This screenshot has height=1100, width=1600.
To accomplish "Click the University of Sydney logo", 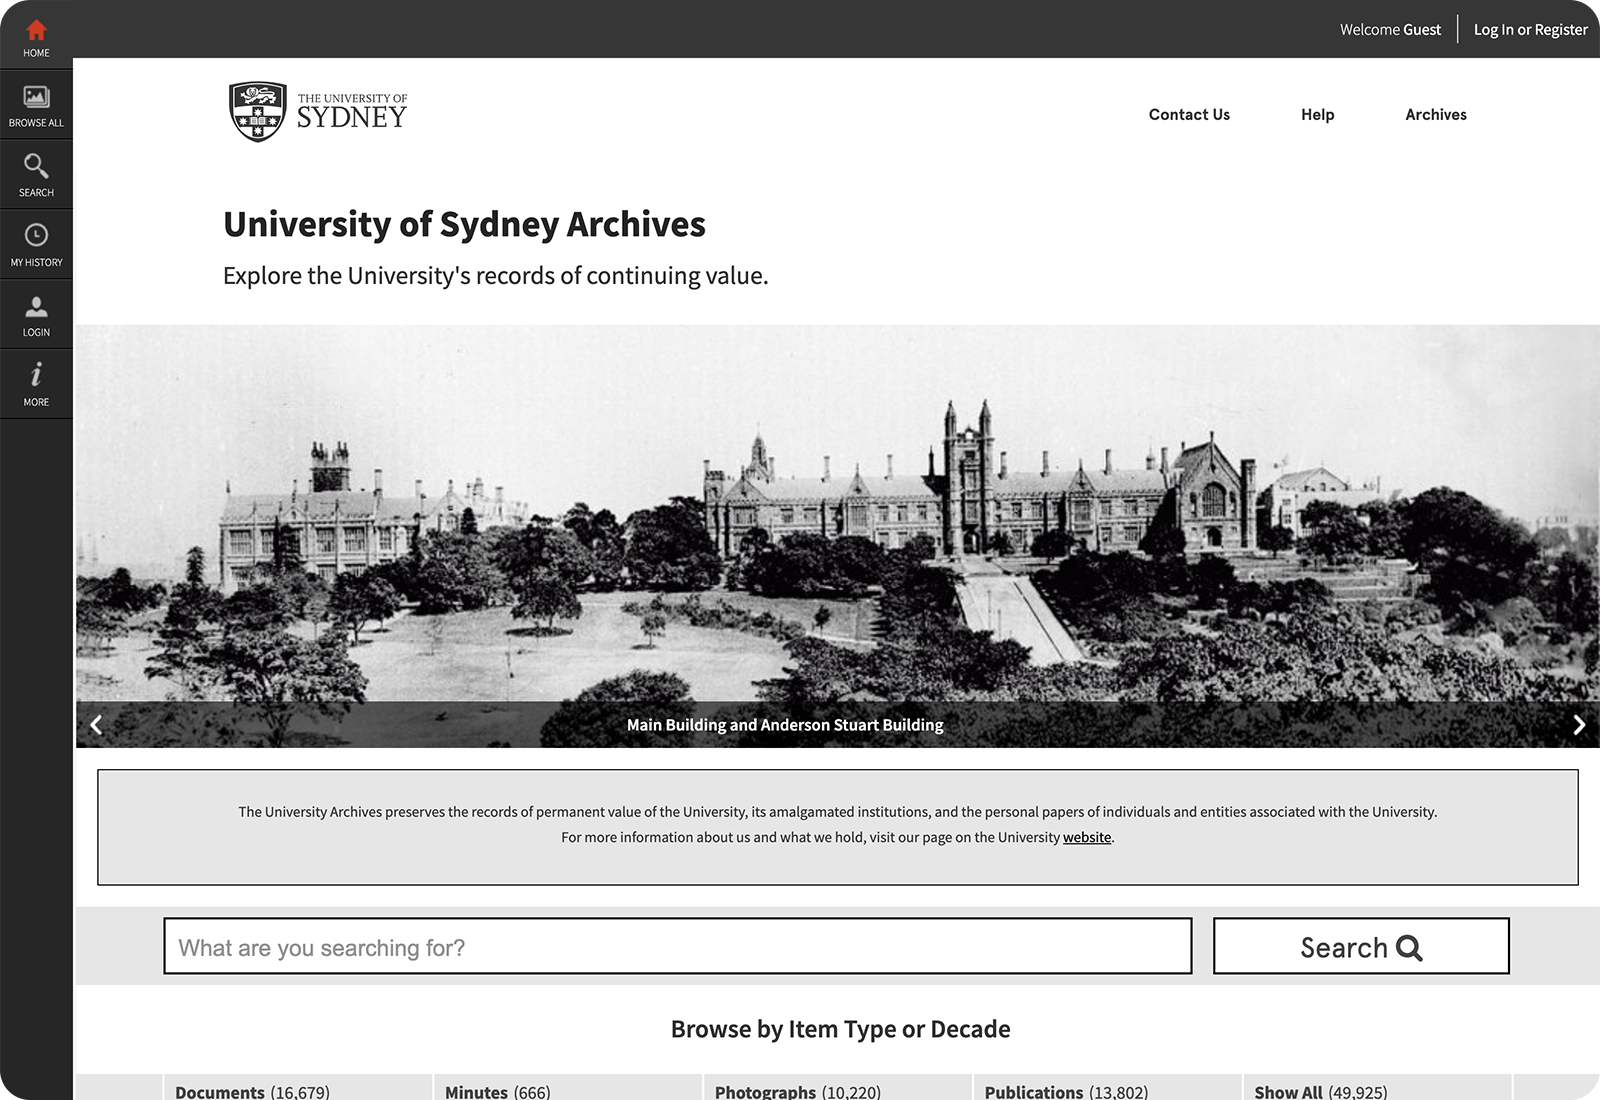I will pyautogui.click(x=318, y=112).
